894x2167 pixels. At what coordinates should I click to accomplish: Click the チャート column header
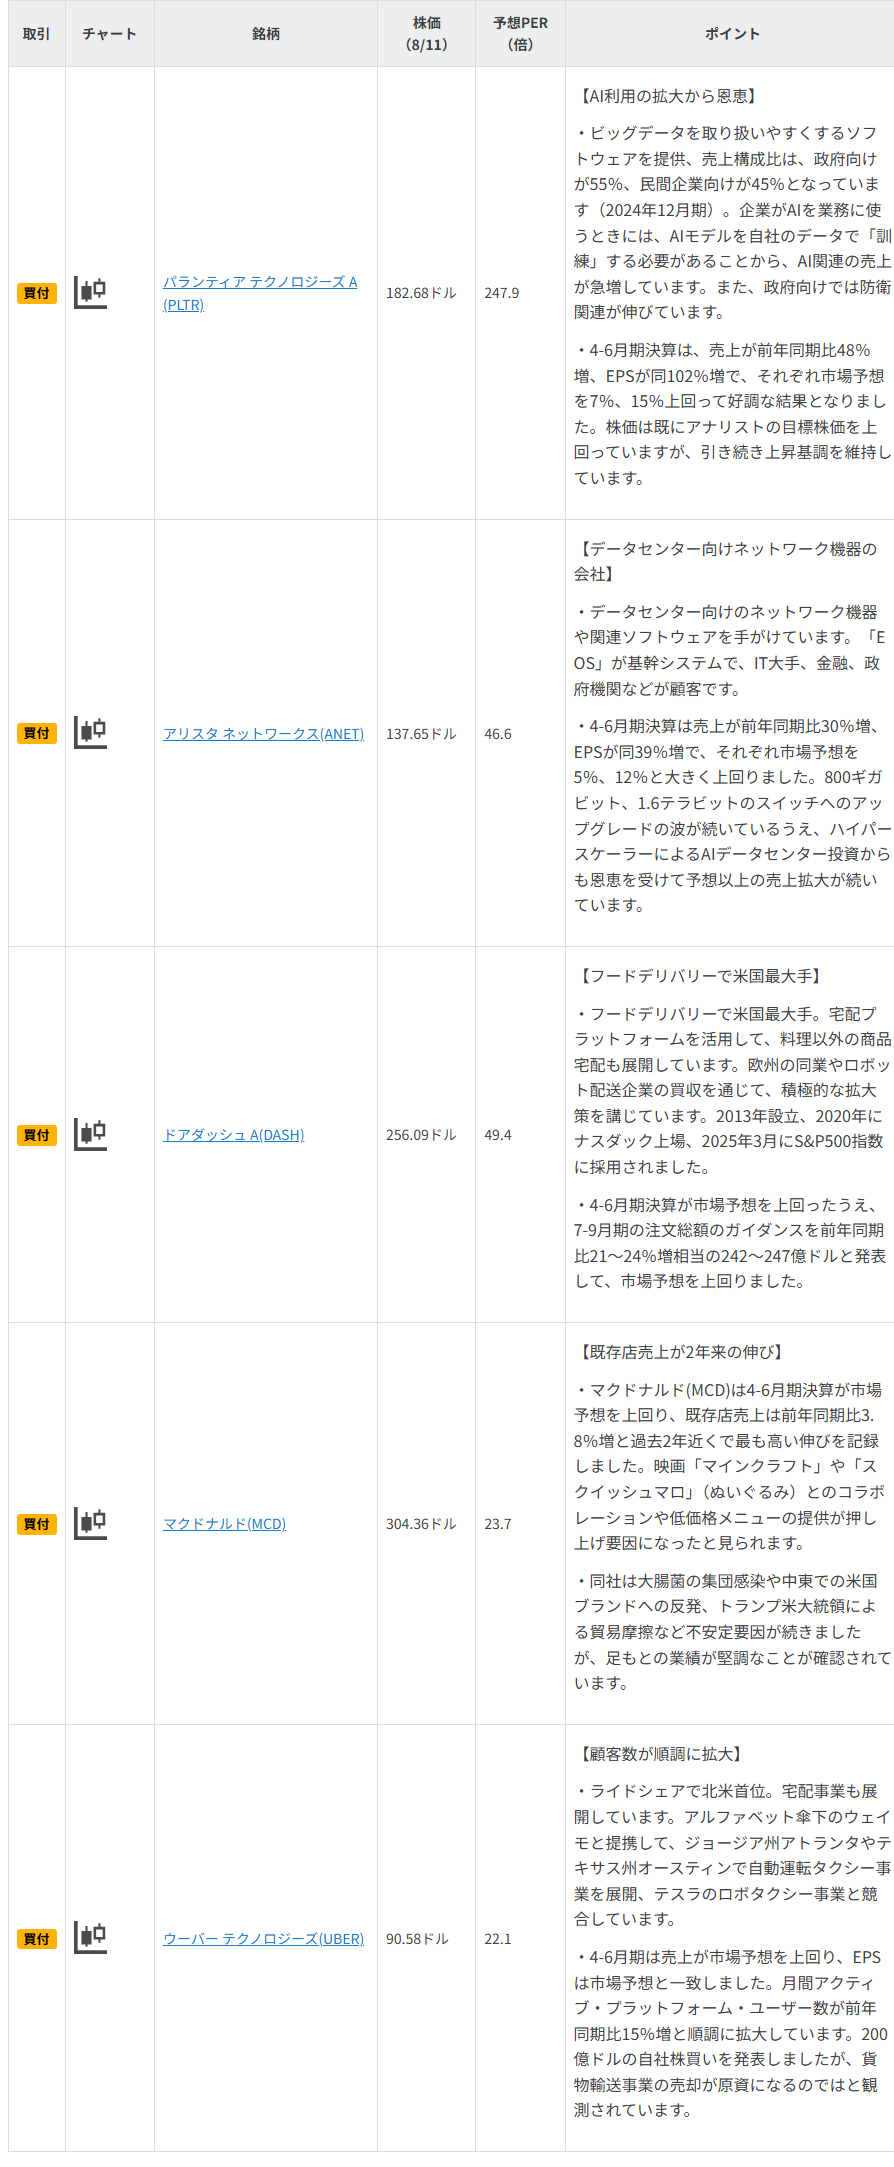click(110, 34)
